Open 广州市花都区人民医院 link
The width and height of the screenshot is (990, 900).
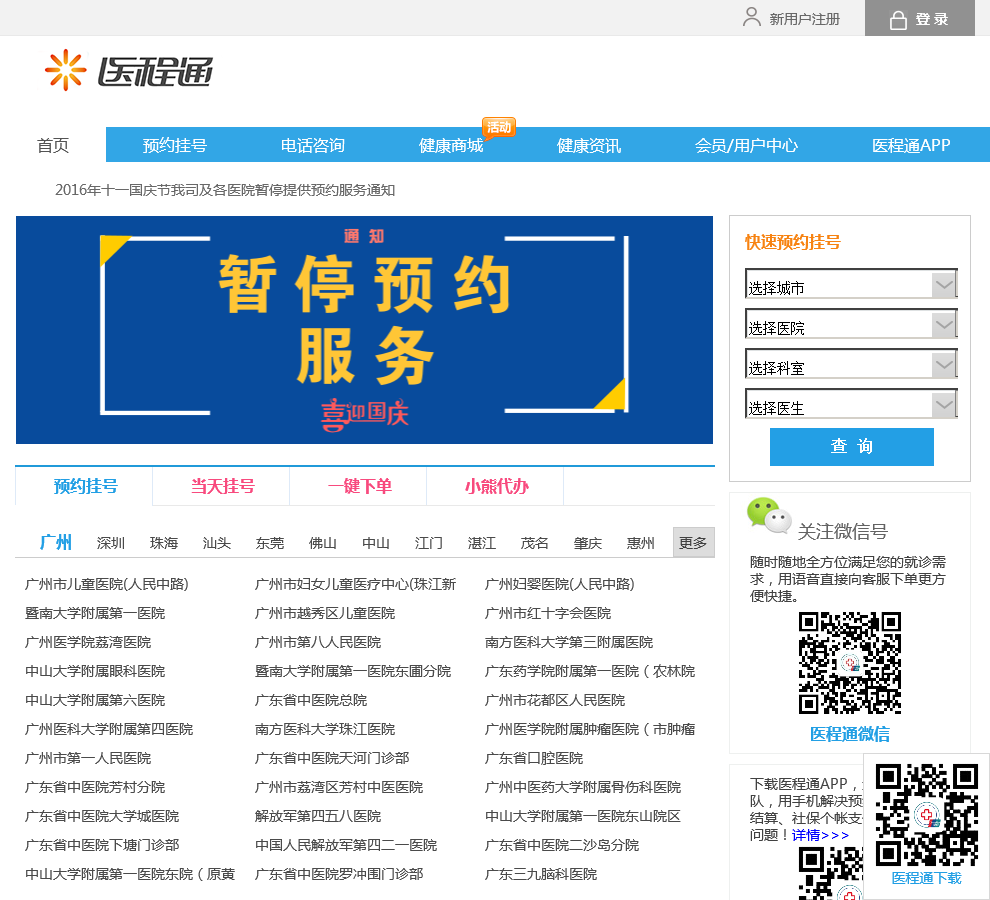(554, 700)
